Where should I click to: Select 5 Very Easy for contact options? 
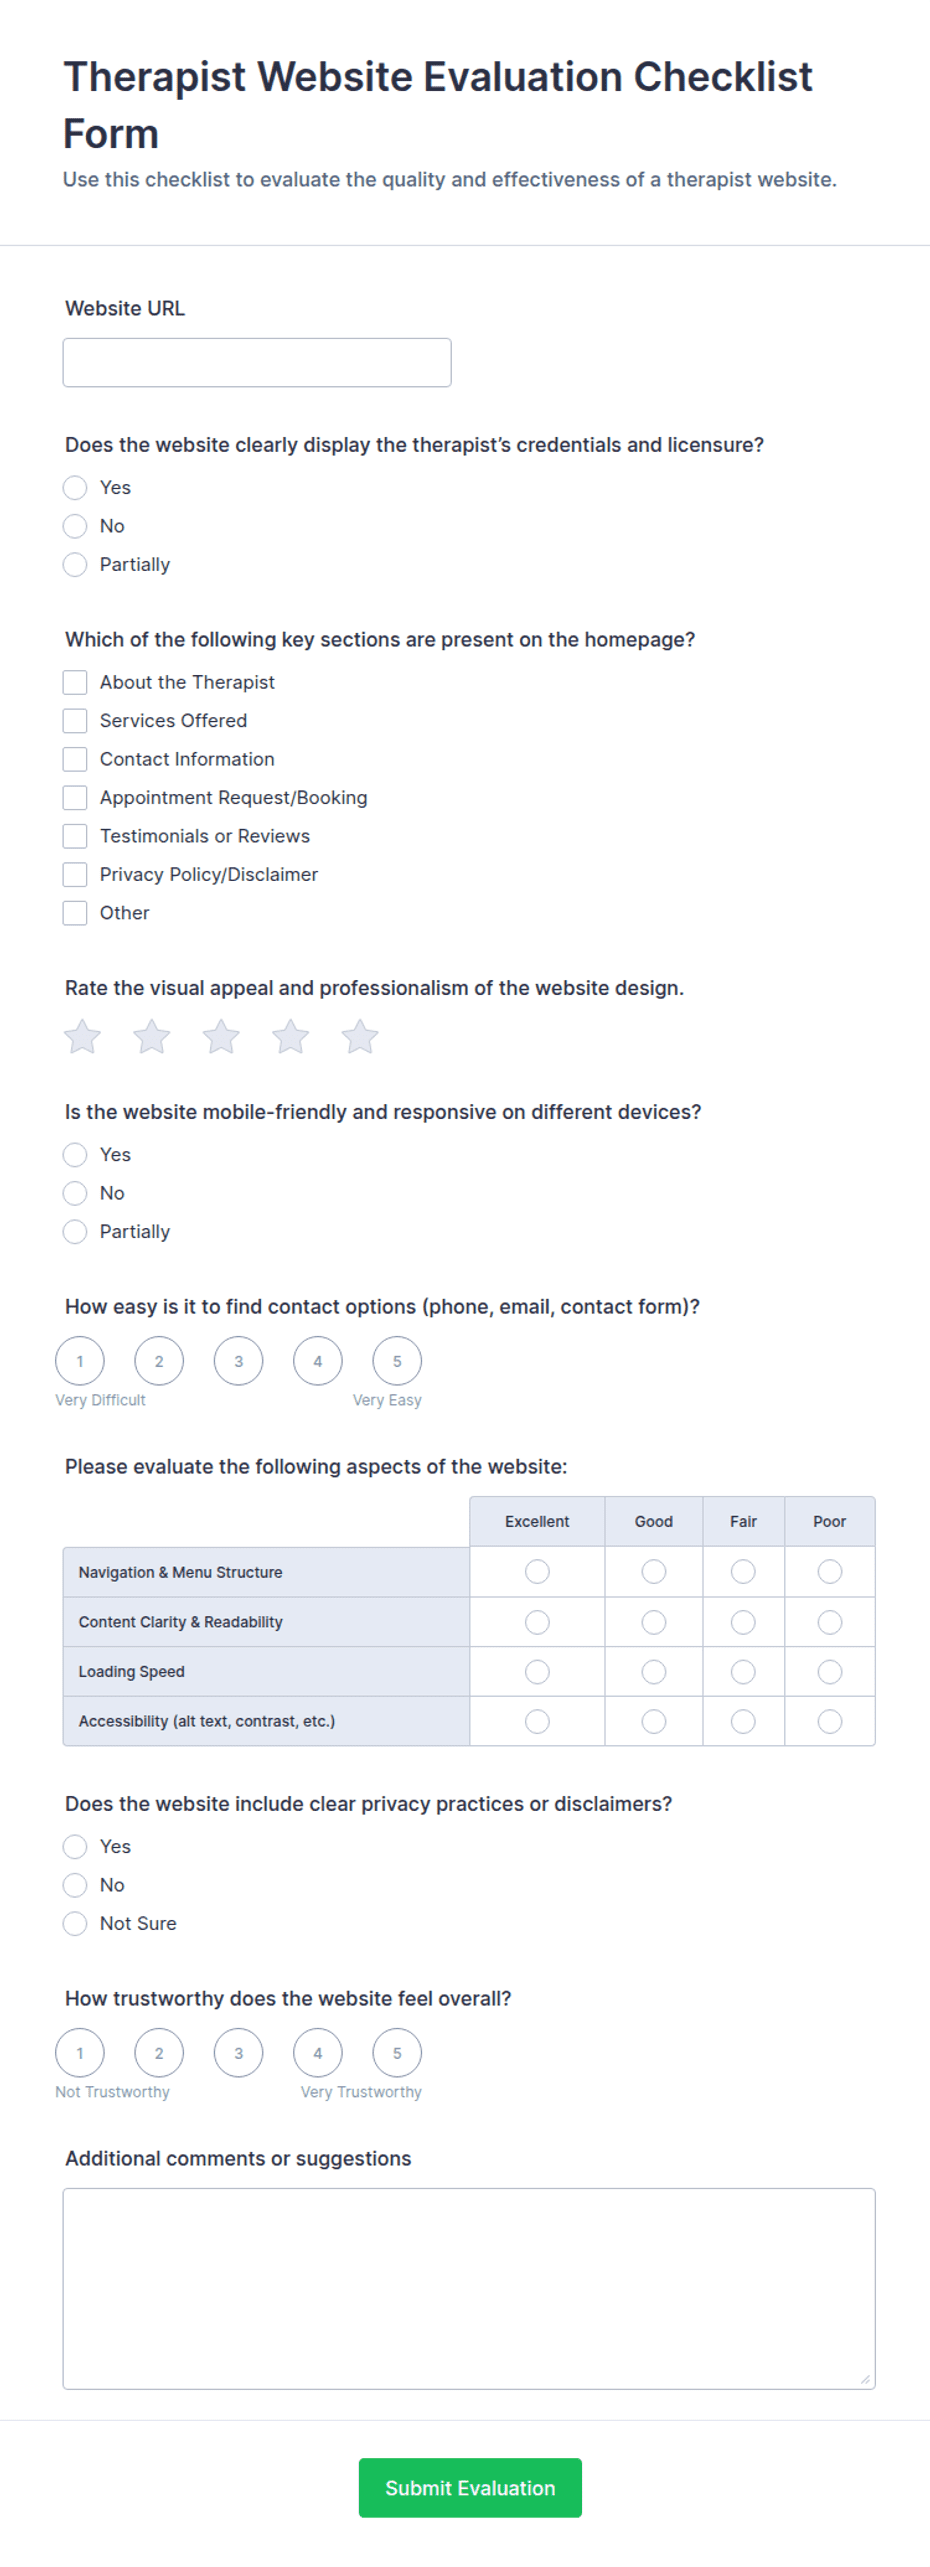(x=397, y=1360)
